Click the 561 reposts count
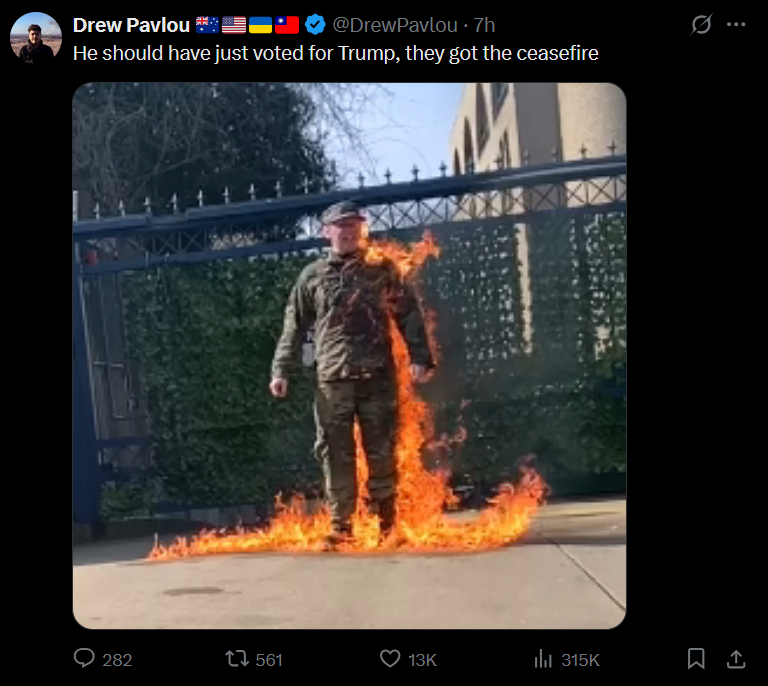Screen dimensions: 768x686 [269, 660]
